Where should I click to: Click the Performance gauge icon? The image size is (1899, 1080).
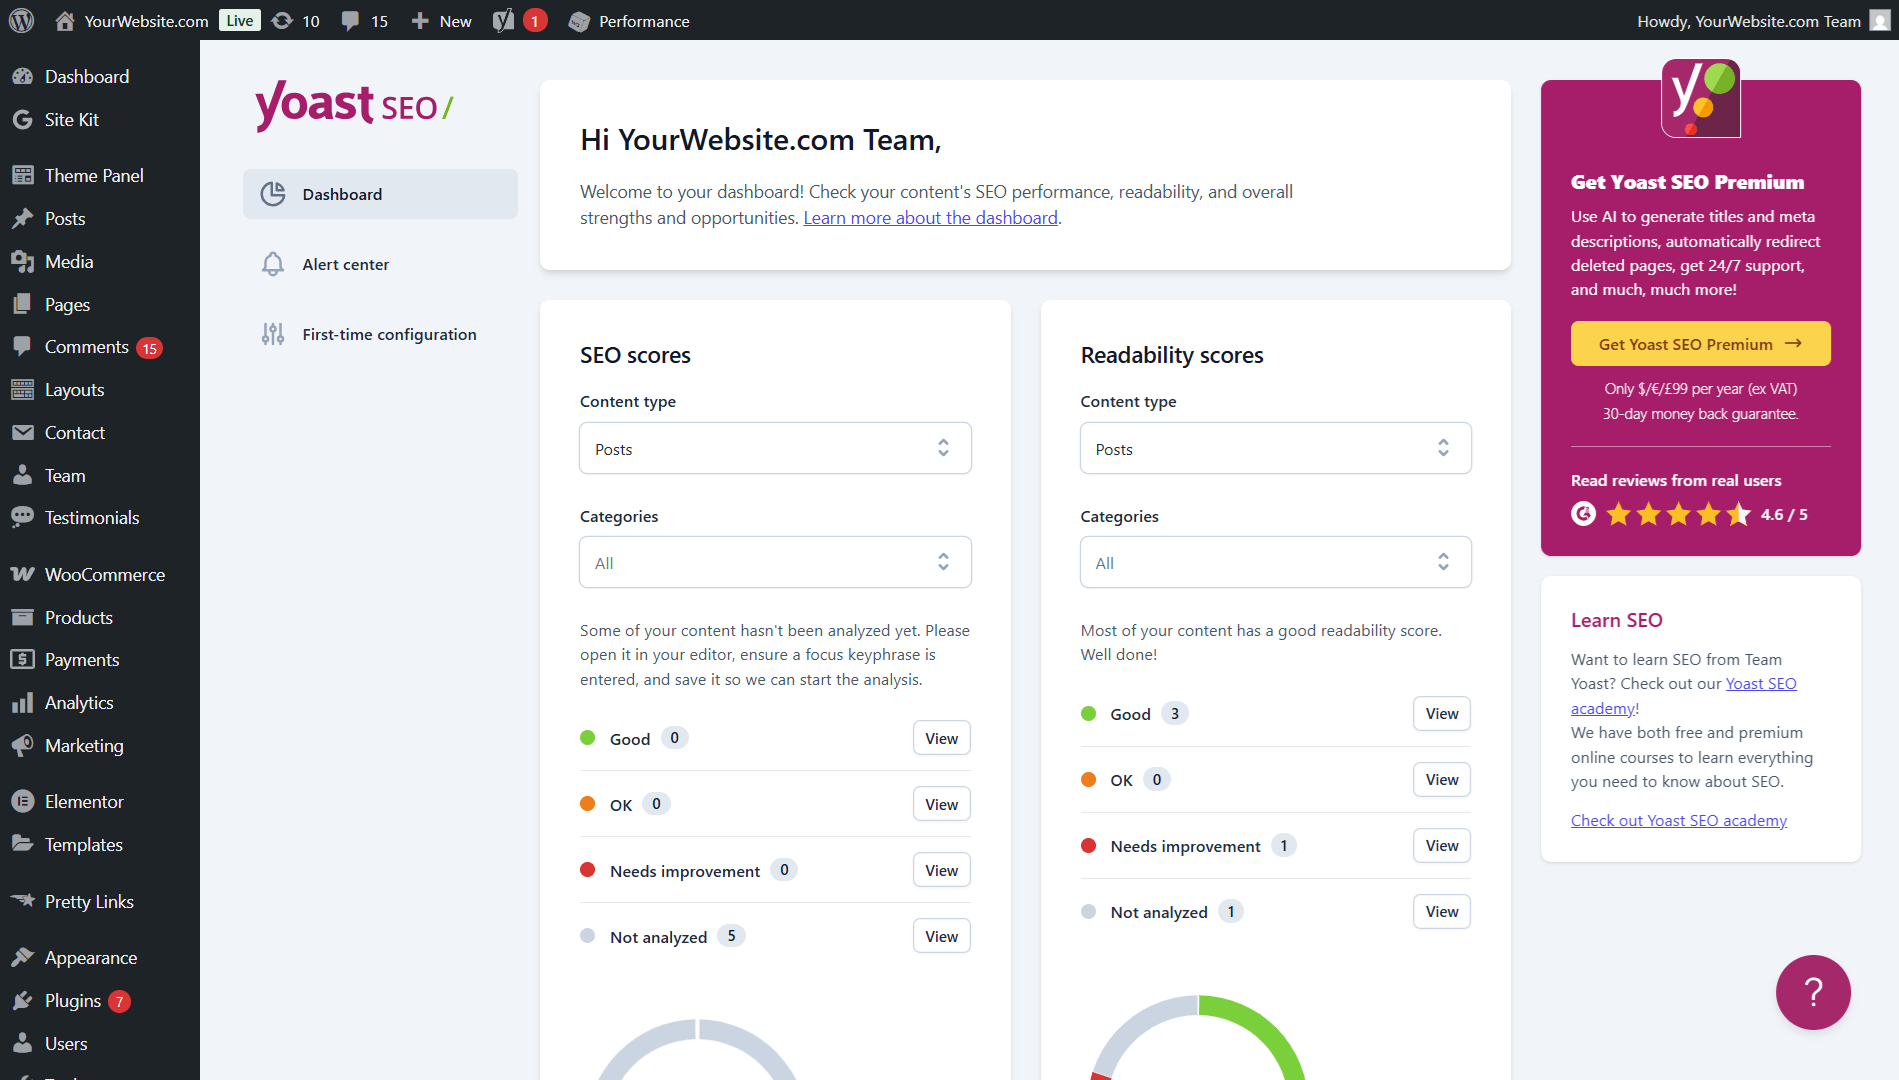point(579,21)
